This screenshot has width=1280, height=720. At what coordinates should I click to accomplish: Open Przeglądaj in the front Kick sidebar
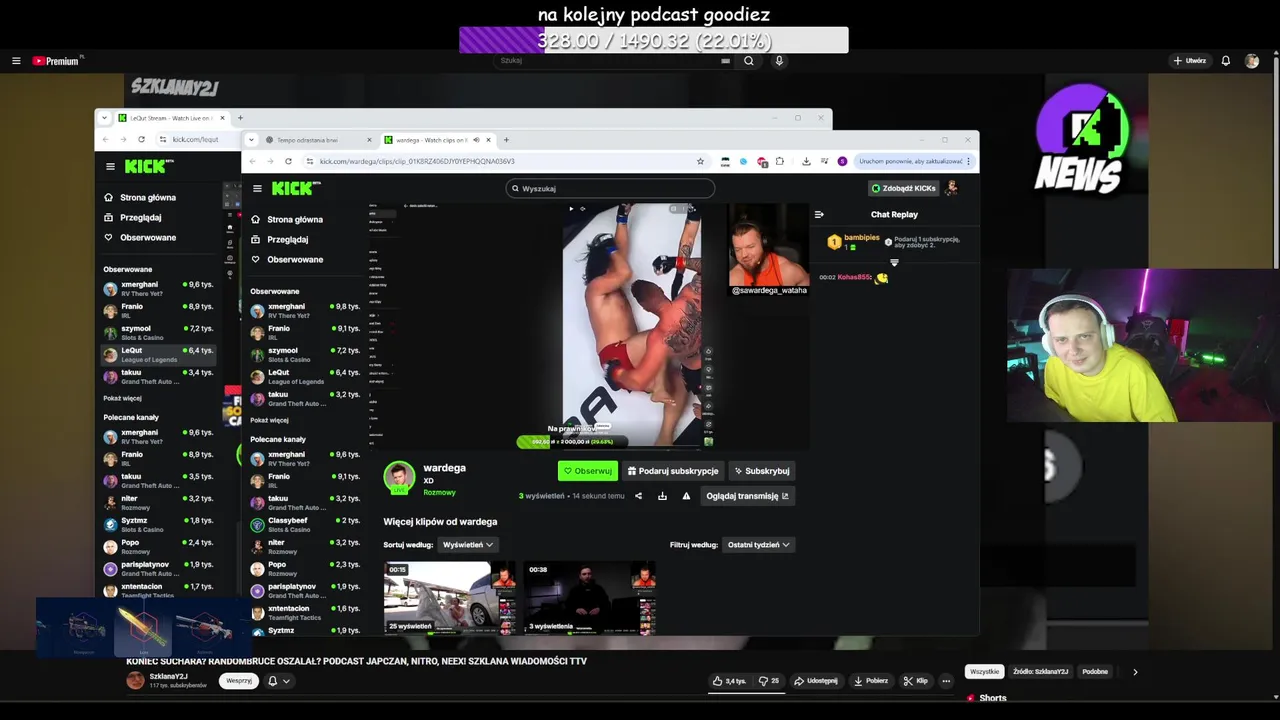280,239
